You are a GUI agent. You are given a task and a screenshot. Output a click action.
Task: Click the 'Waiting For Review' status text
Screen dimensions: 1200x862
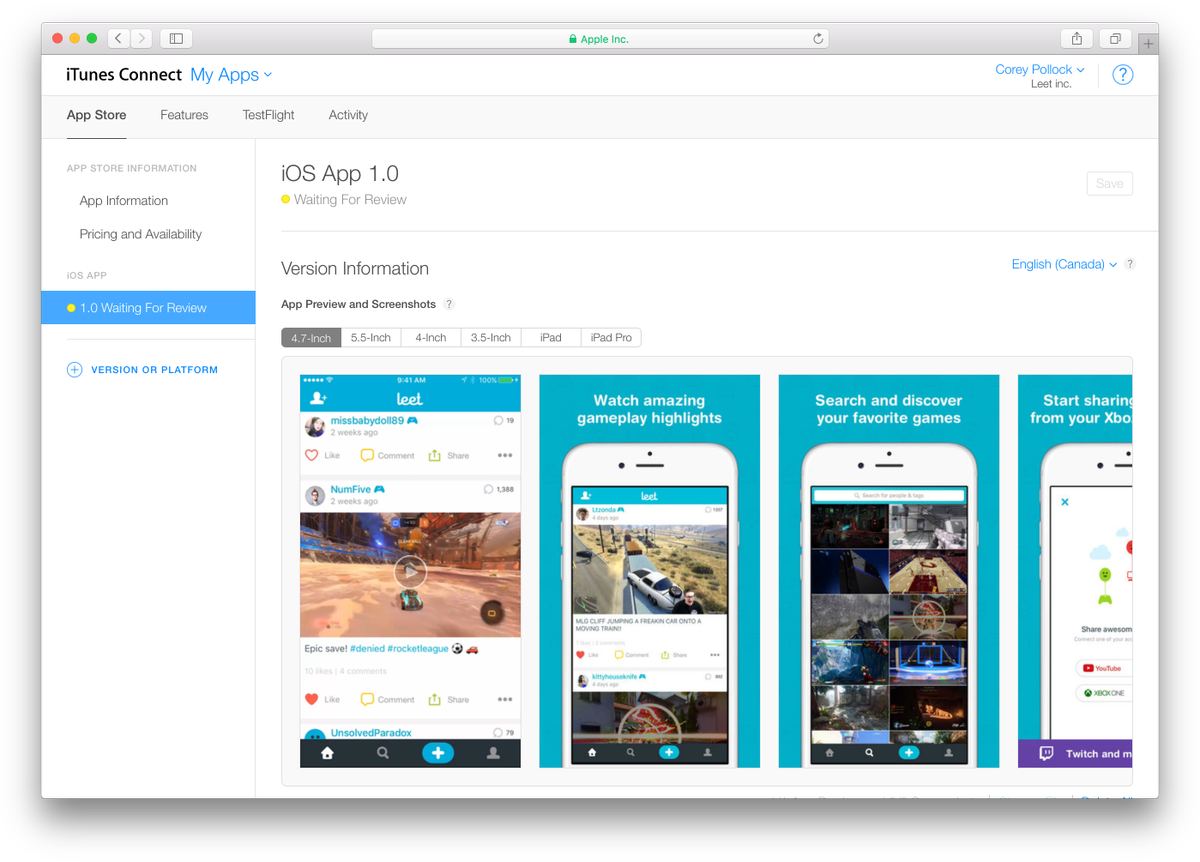click(x=350, y=200)
